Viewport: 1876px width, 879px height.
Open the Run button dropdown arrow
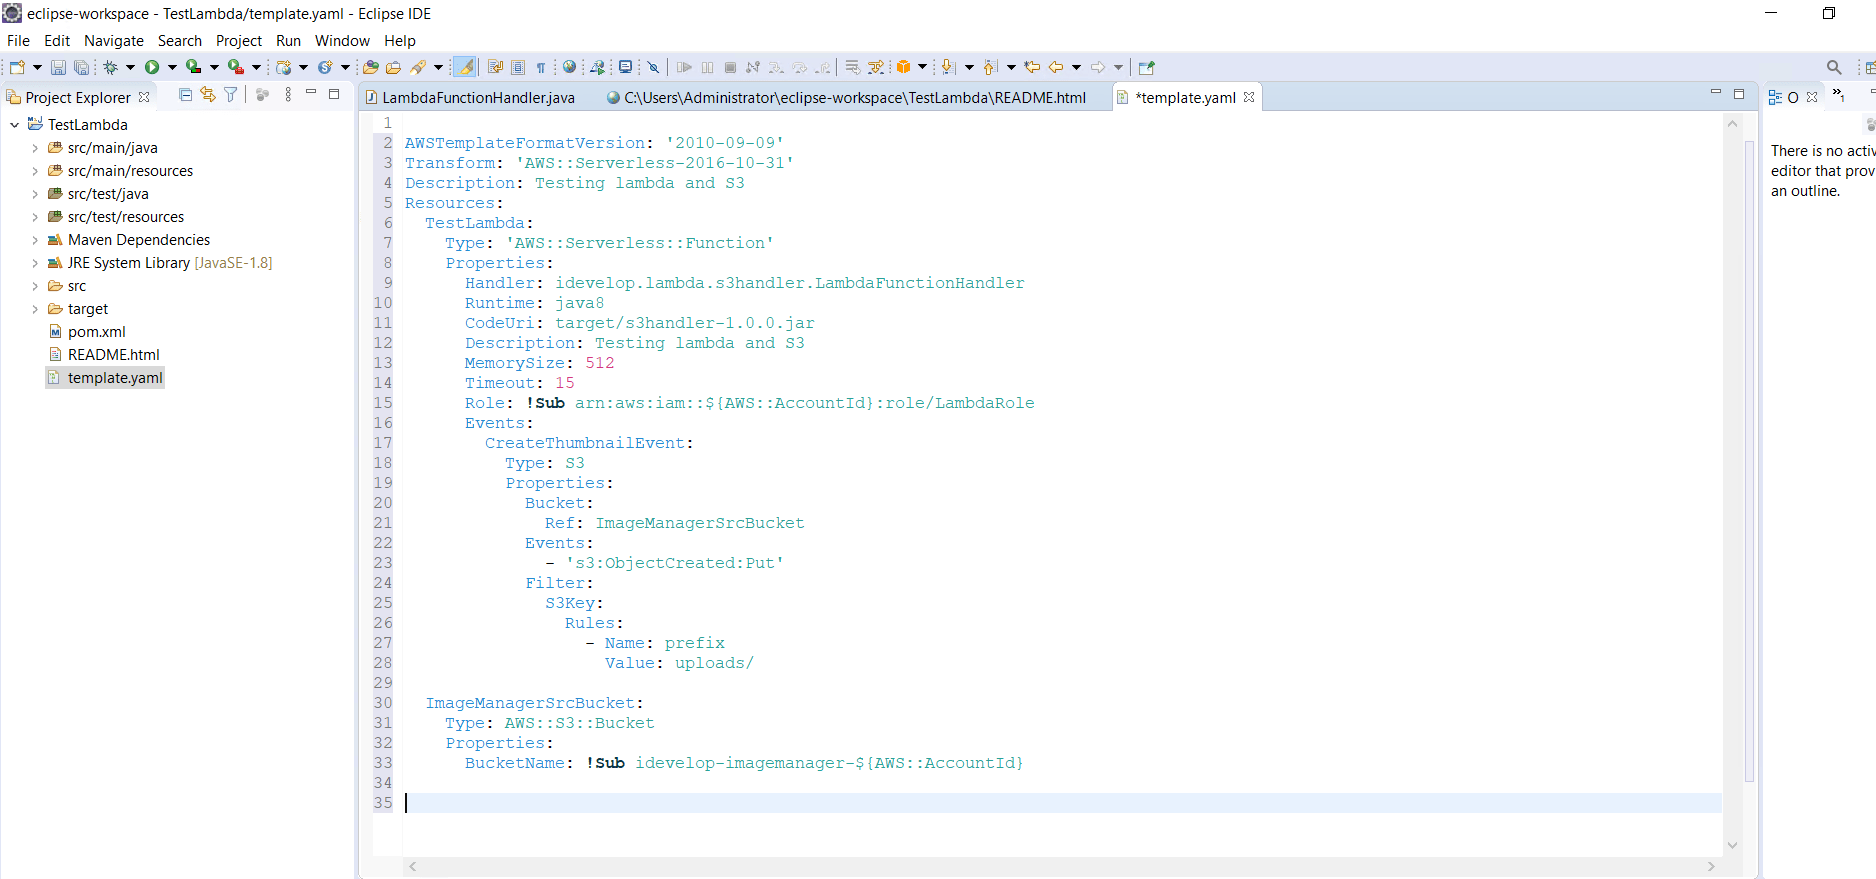(x=172, y=67)
